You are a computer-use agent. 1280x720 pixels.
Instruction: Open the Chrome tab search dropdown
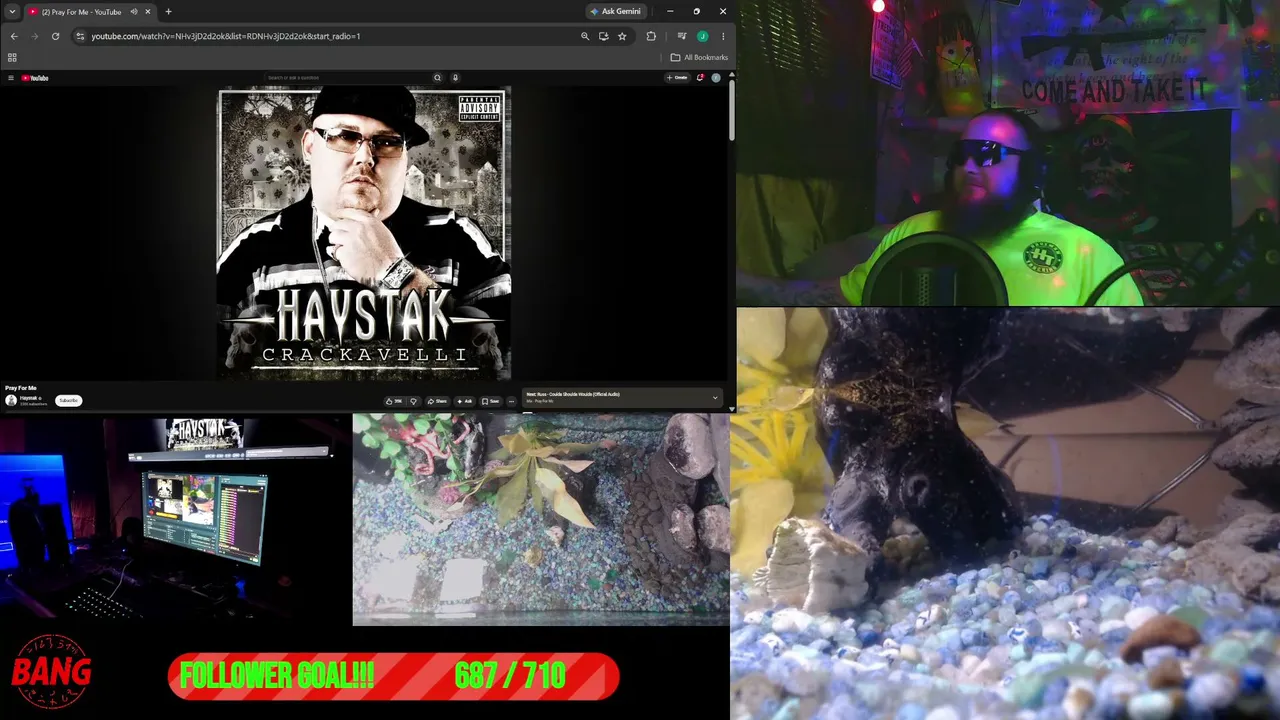pyautogui.click(x=12, y=11)
